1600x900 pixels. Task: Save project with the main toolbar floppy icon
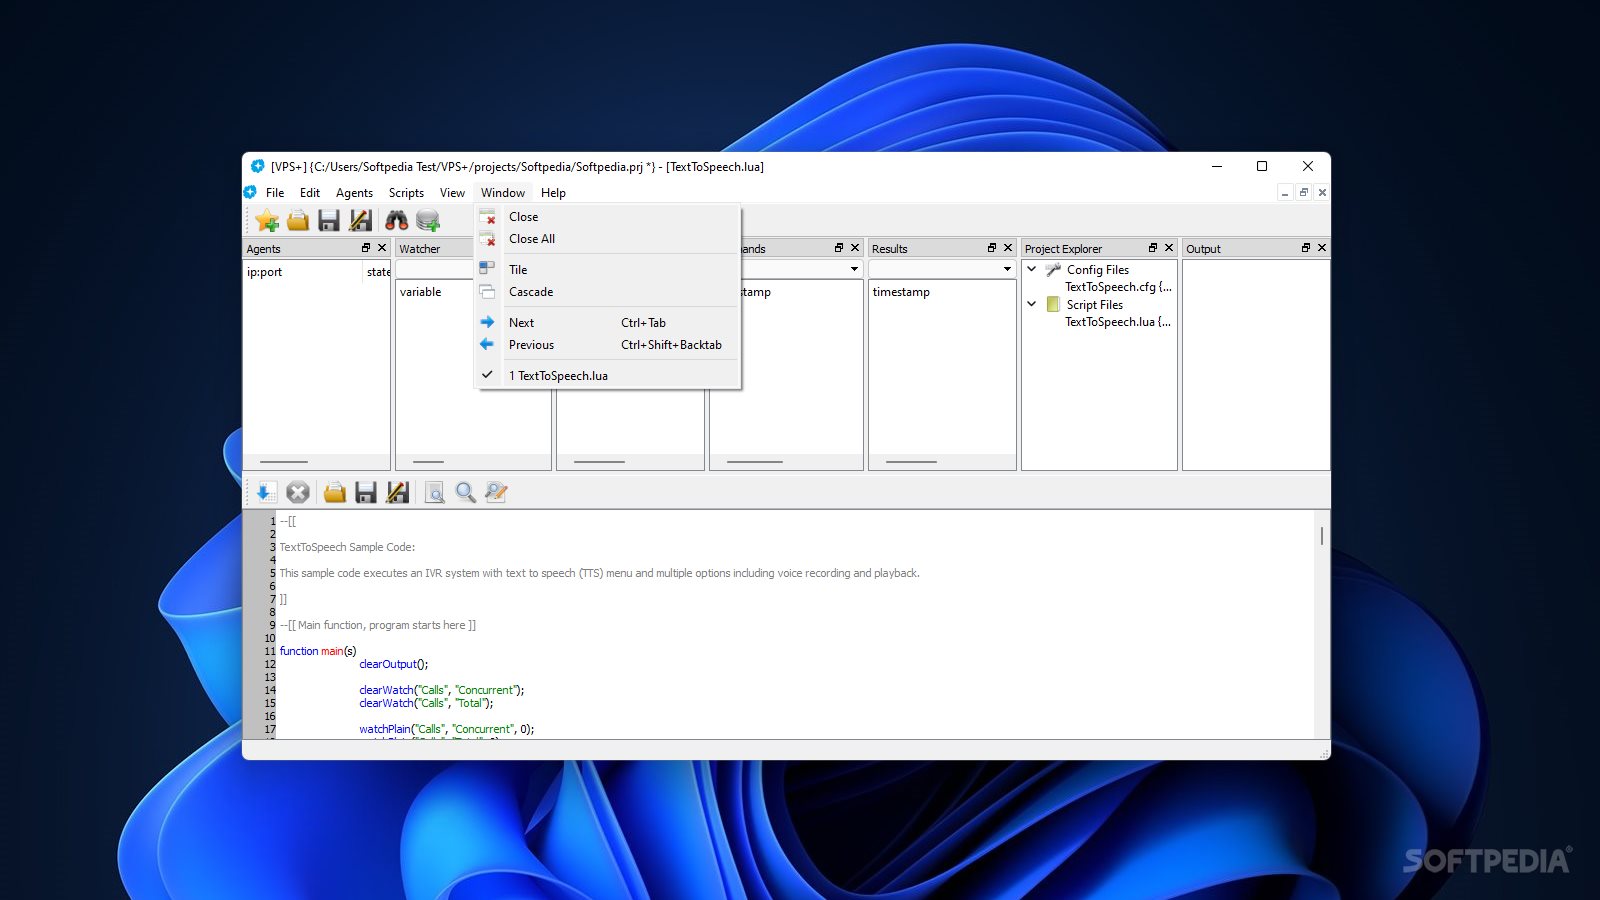[x=329, y=220]
